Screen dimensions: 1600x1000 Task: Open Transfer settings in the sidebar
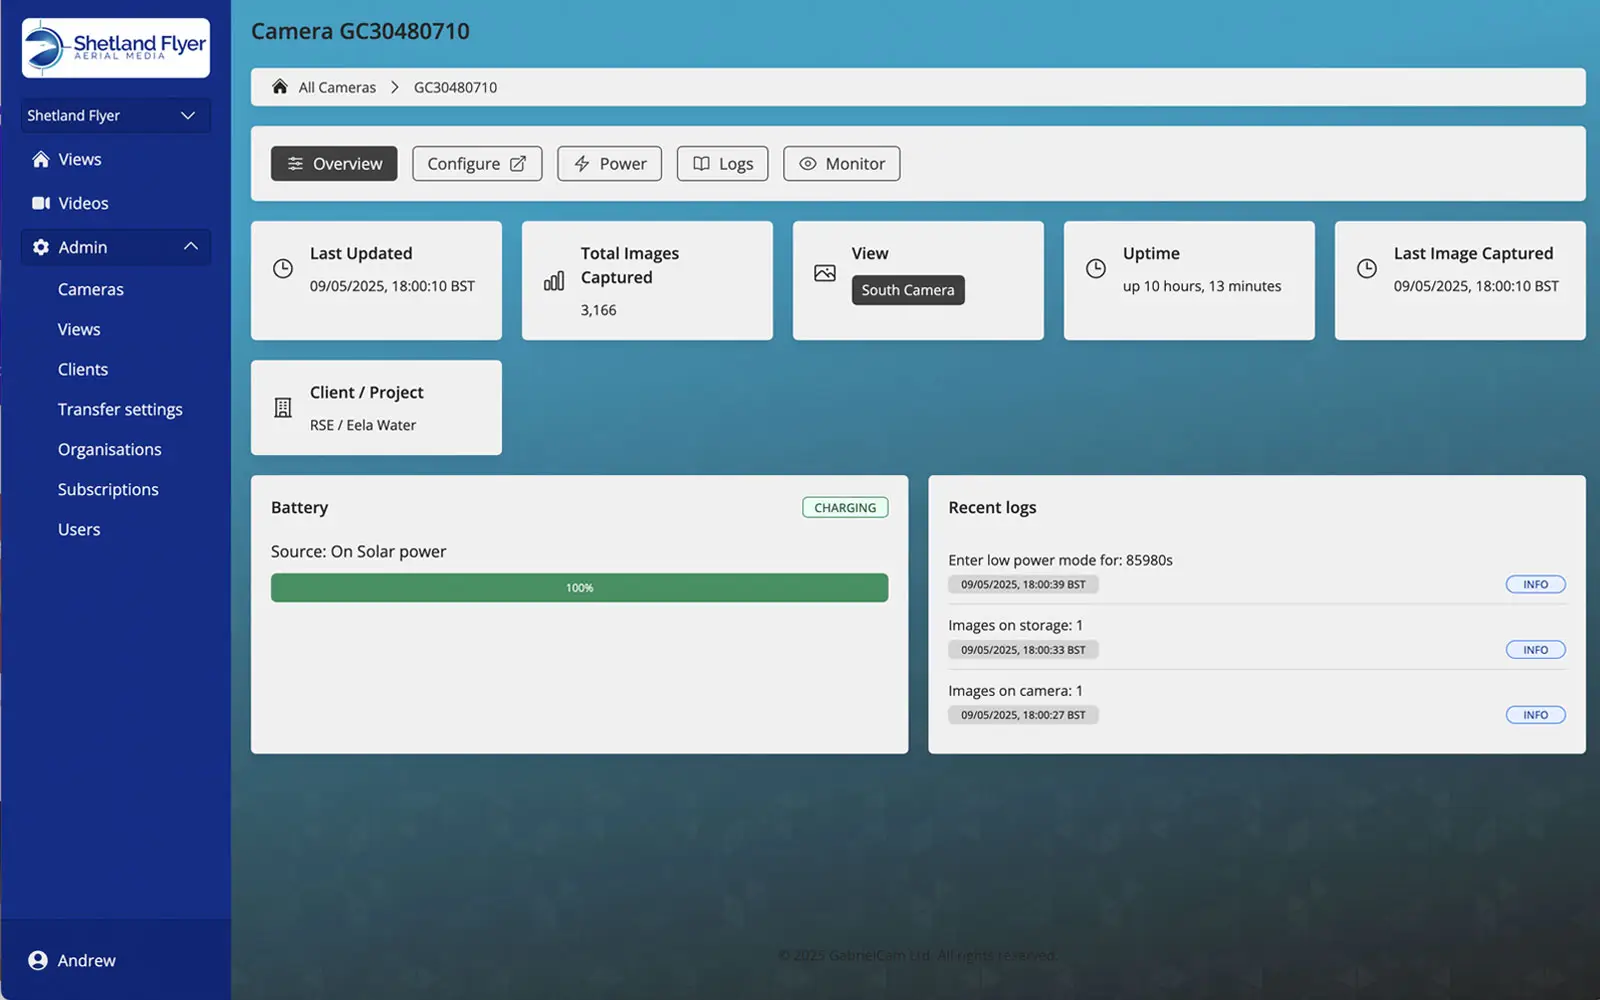point(120,409)
